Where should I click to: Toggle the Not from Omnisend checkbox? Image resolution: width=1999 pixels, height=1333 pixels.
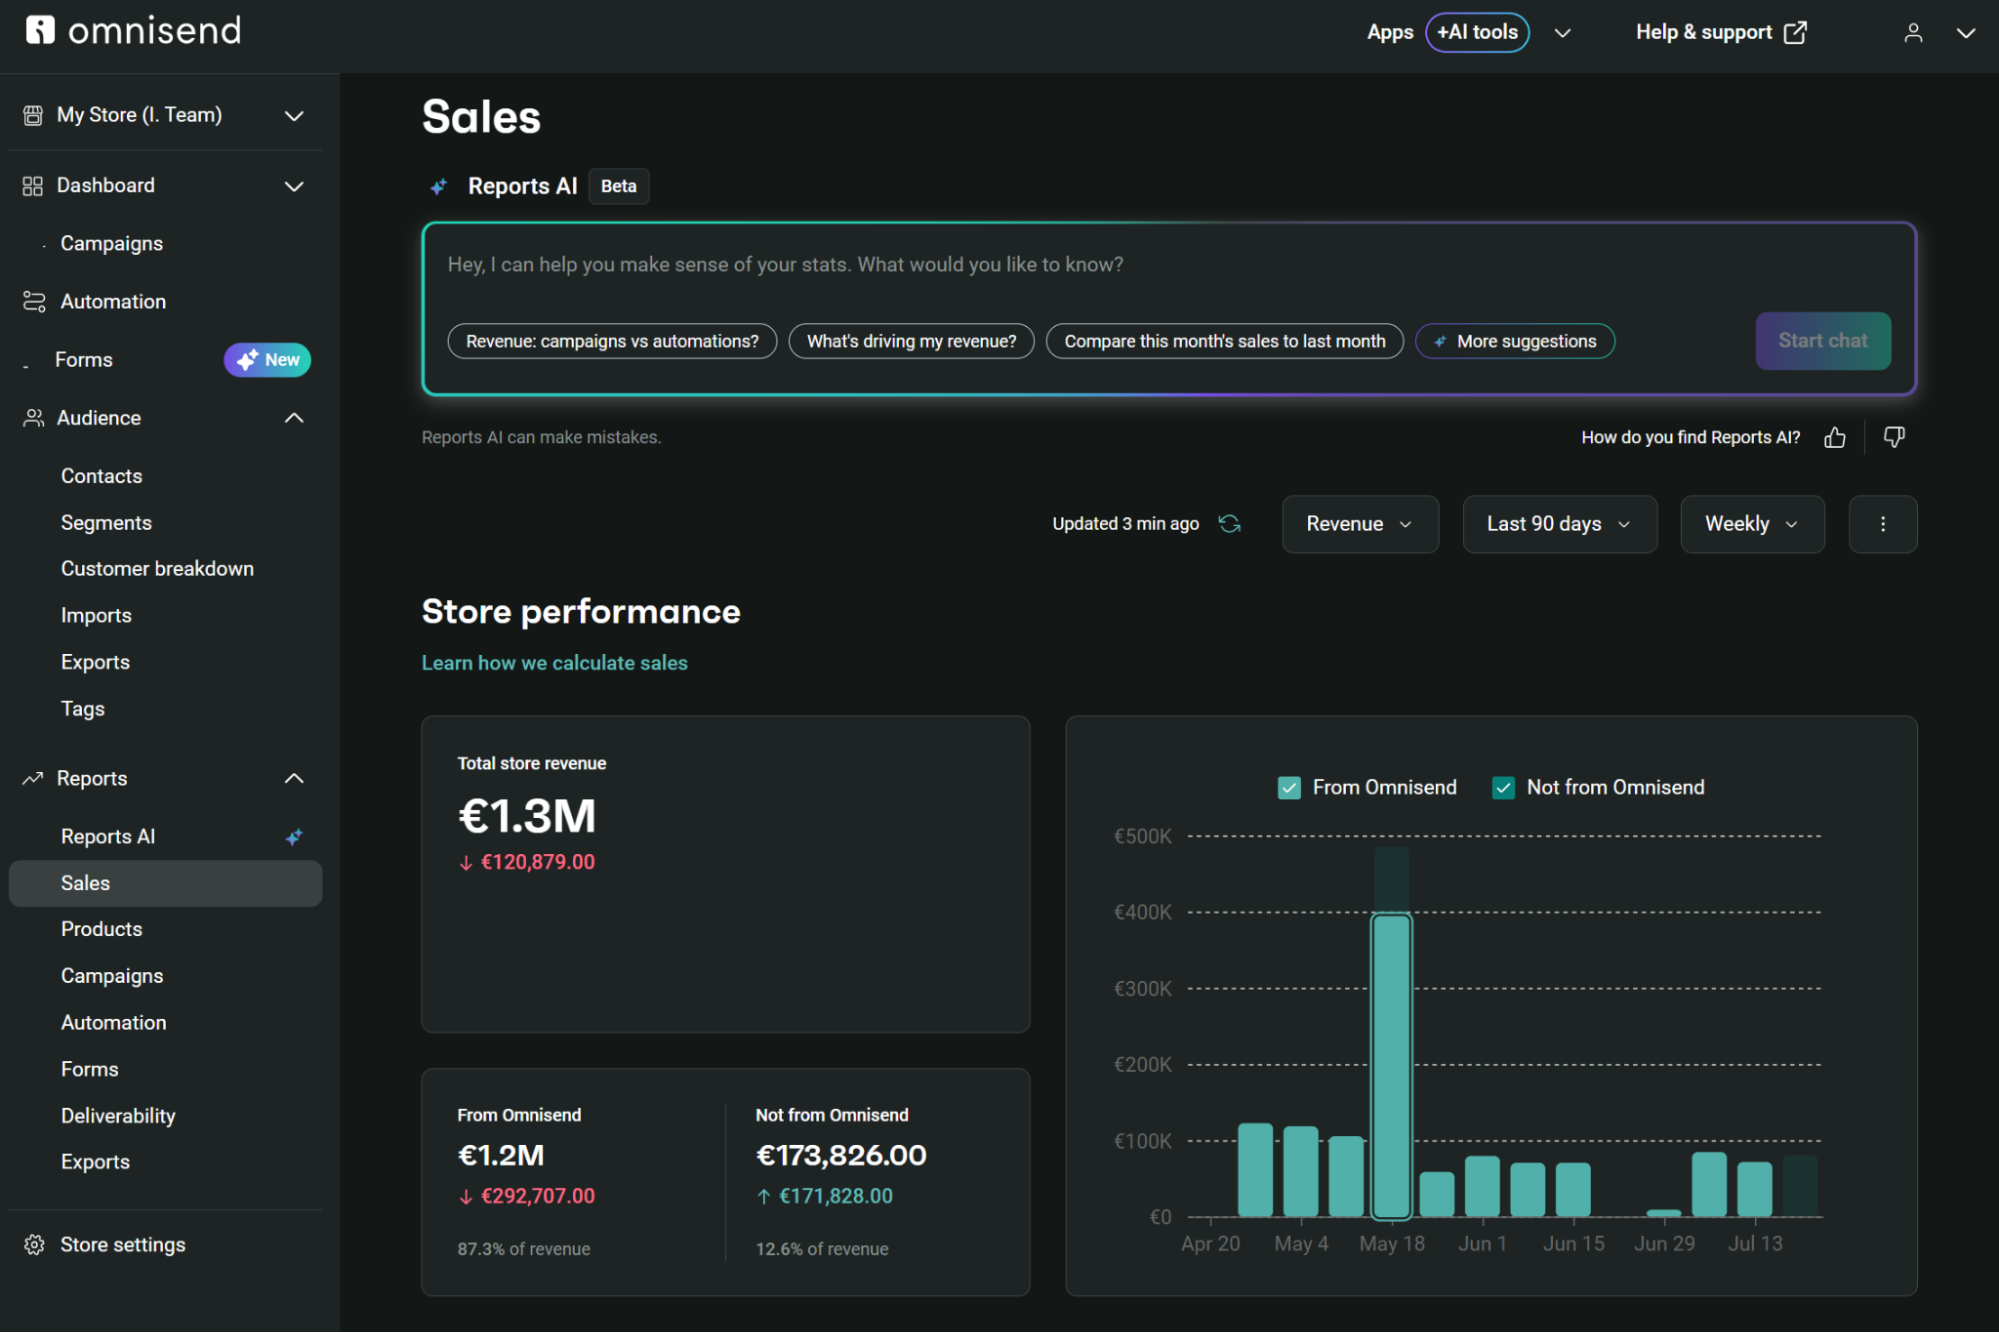(1504, 788)
